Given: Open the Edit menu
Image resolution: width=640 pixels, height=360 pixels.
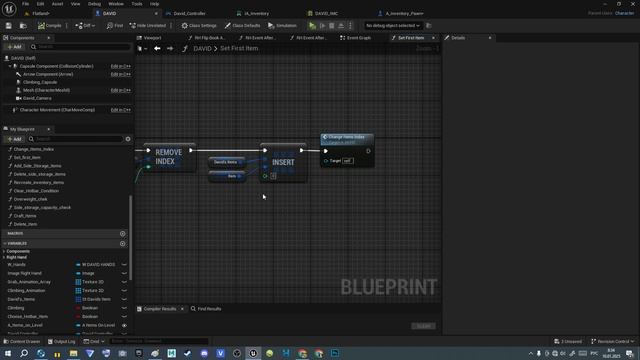Looking at the screenshot, I should [x=40, y=4].
